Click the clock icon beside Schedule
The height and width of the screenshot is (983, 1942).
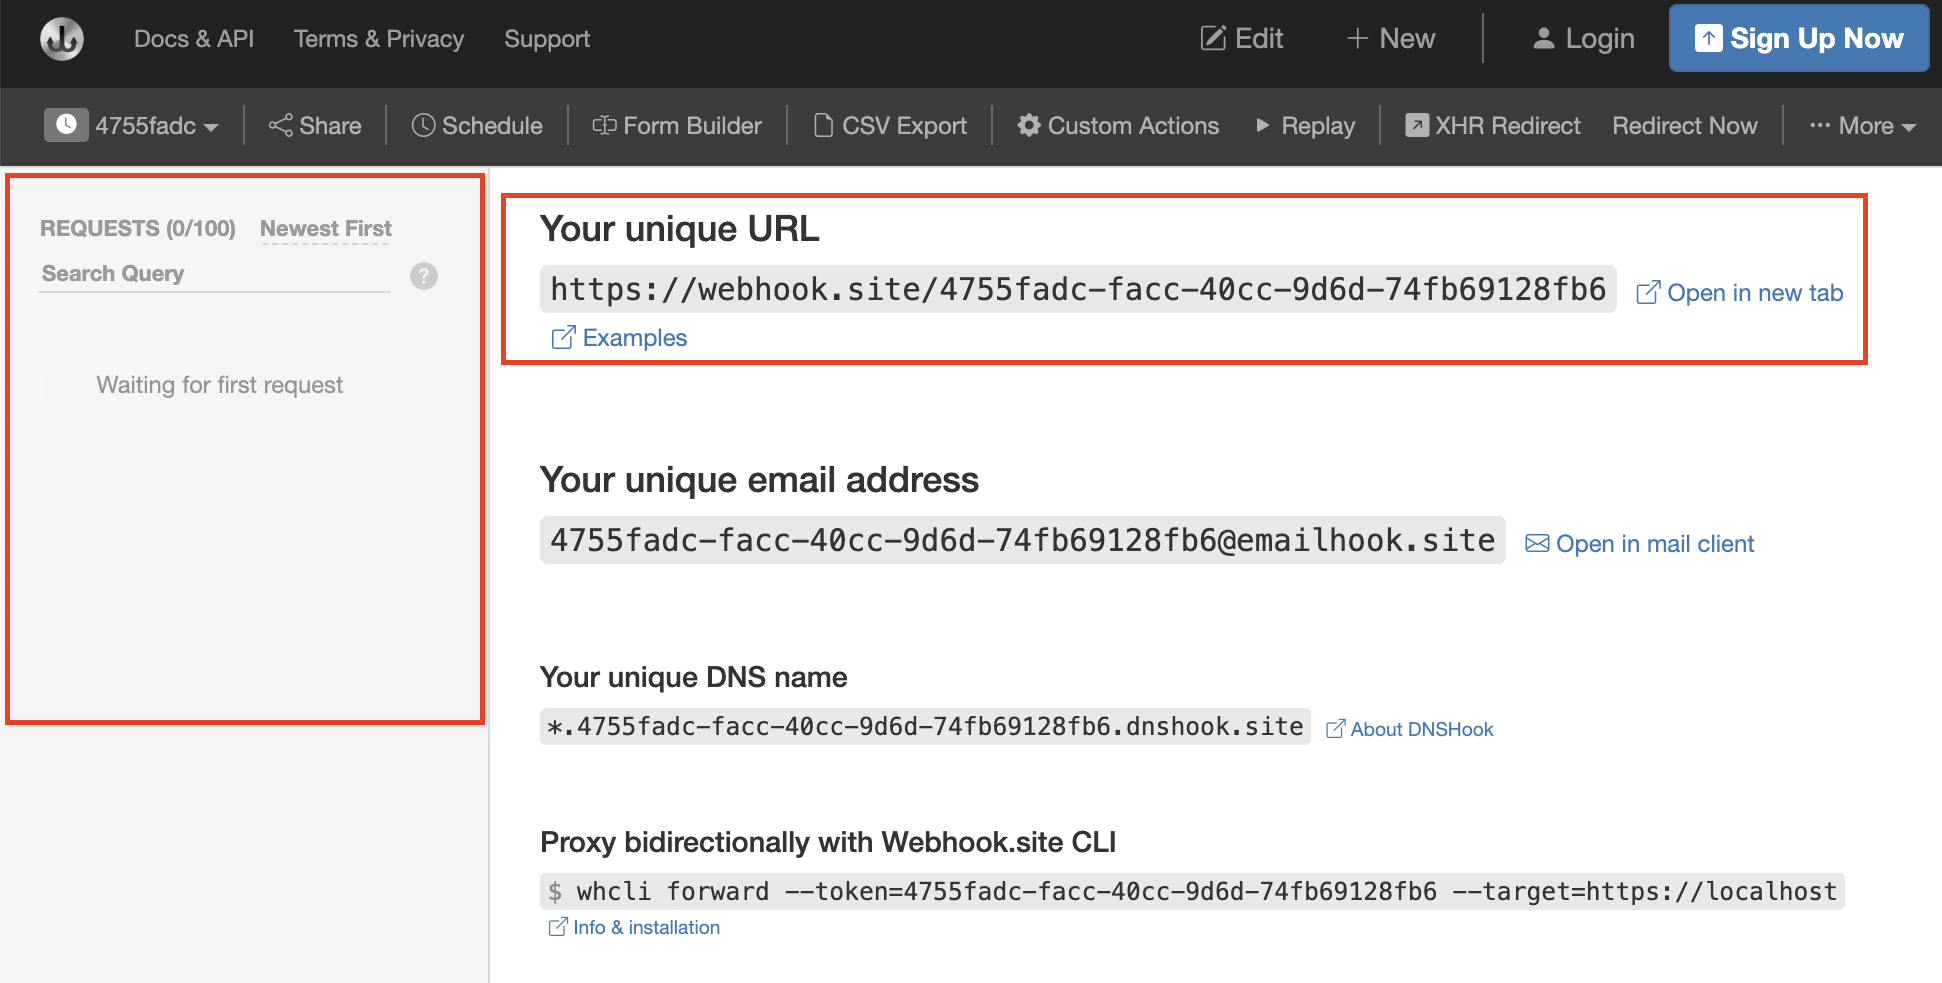point(424,125)
